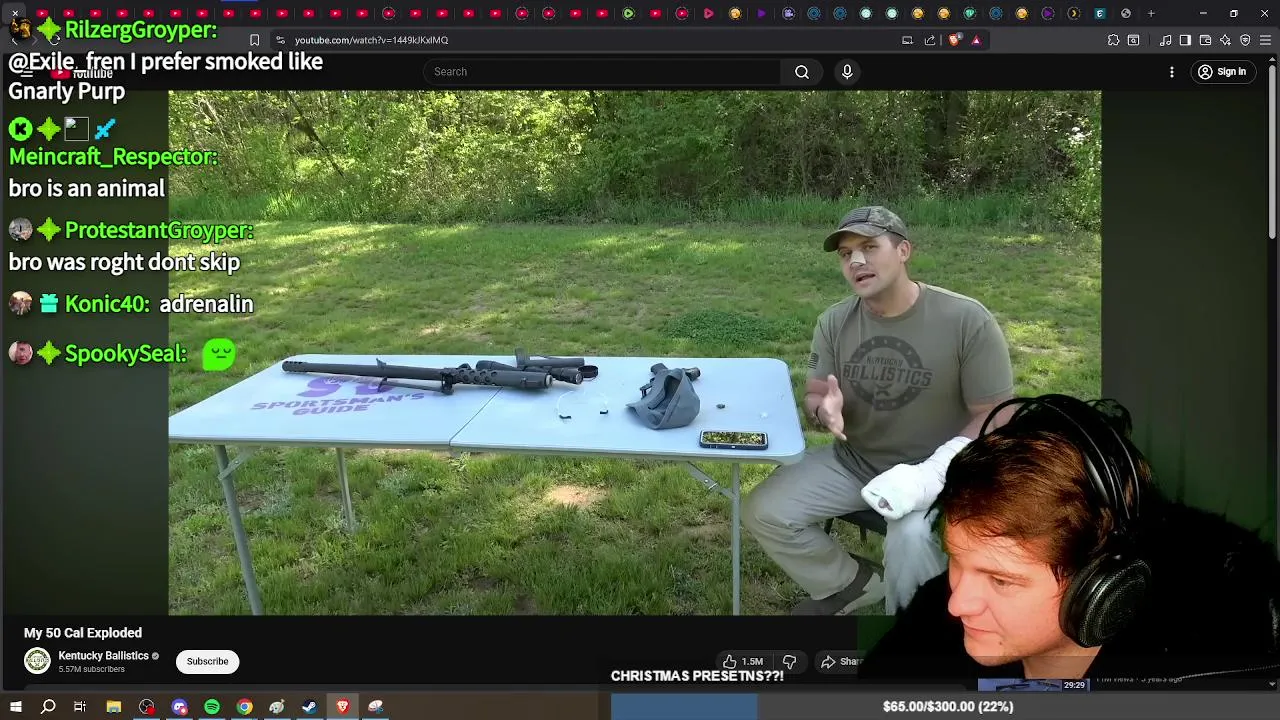This screenshot has width=1280, height=720.
Task: Open Task View on the taskbar
Action: click(80, 707)
